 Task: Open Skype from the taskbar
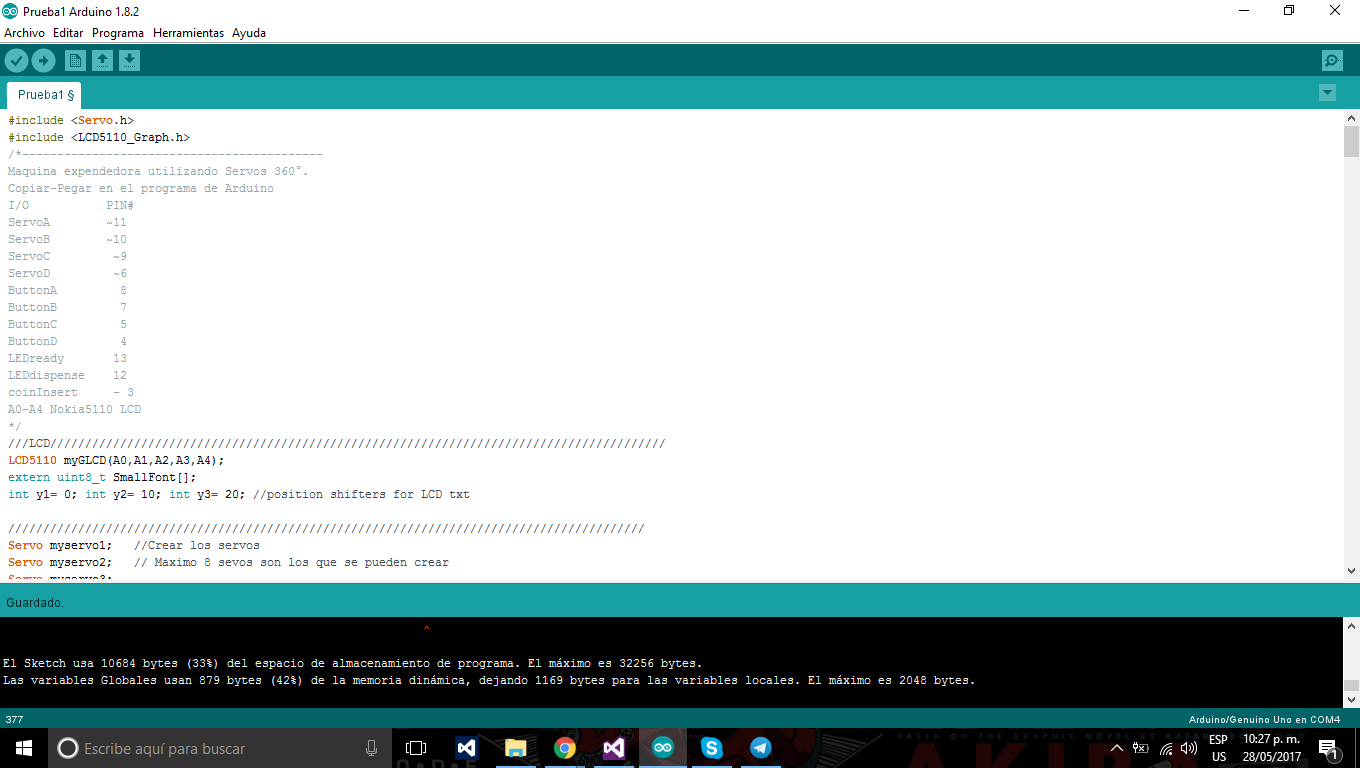pyautogui.click(x=712, y=748)
